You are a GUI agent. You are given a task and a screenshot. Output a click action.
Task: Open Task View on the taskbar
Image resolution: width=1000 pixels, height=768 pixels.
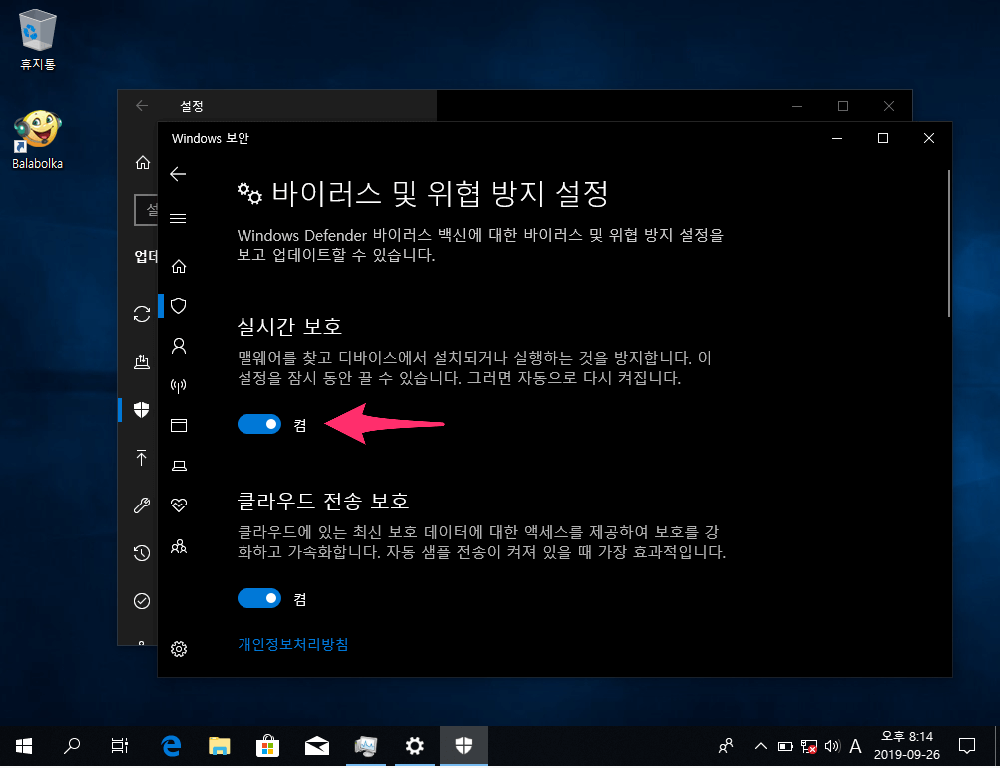pyautogui.click(x=120, y=745)
